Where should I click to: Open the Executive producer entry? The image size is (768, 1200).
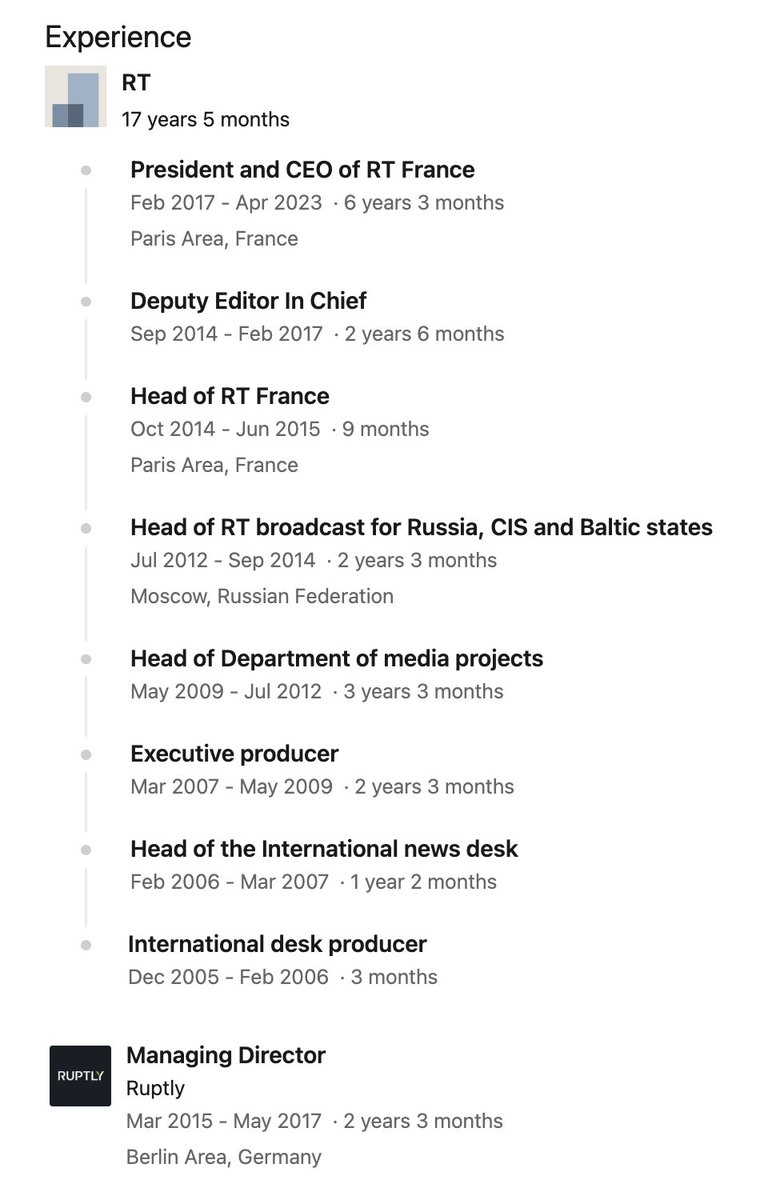pos(234,753)
